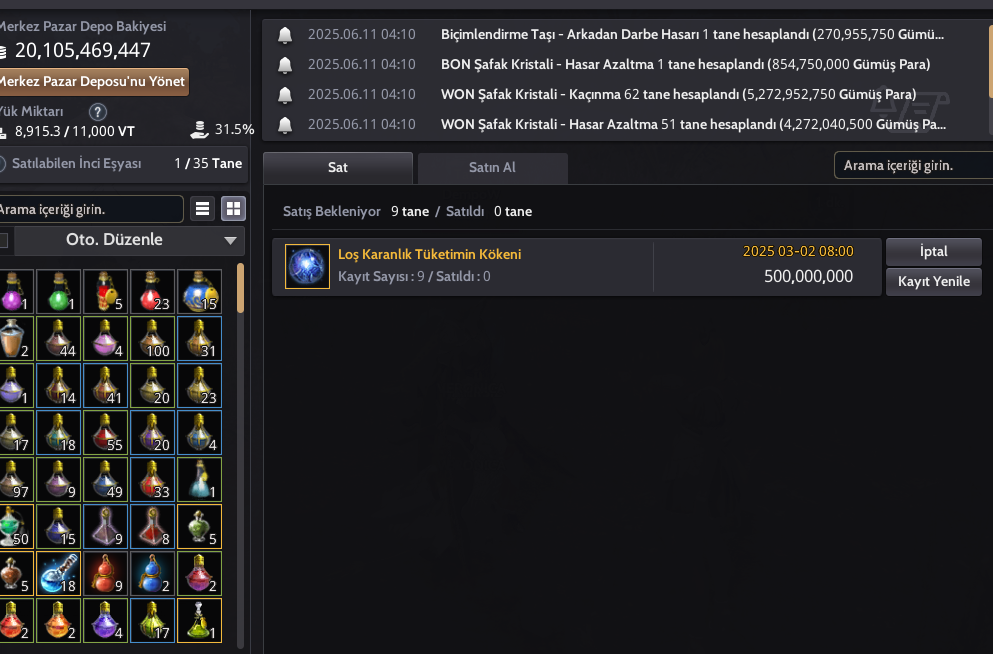Viewport: 993px width, 654px height.
Task: Switch inventory to list view icon
Action: pyautogui.click(x=203, y=209)
